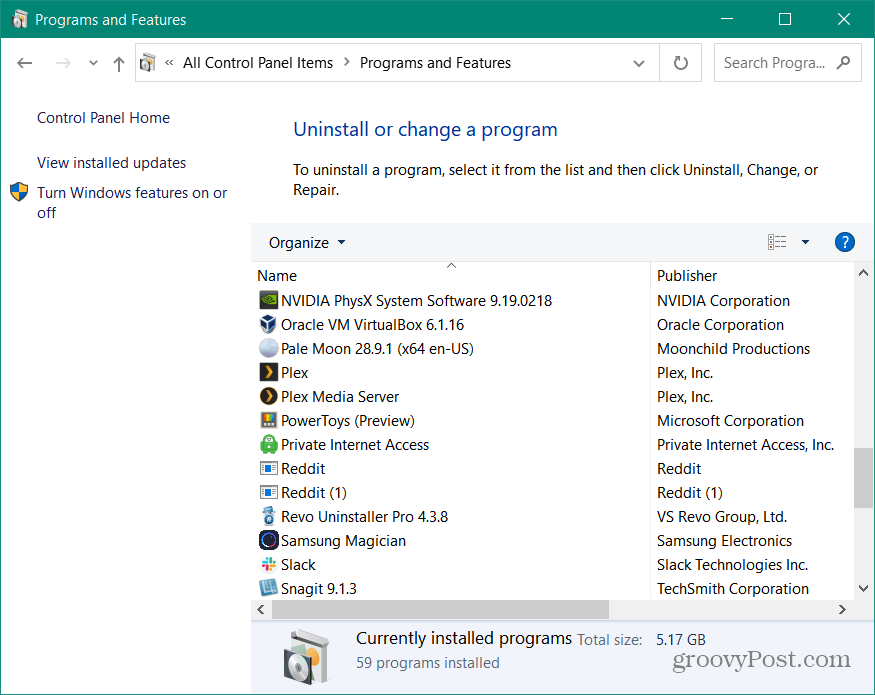
Task: Open the recent locations dropdown arrow
Action: tap(93, 63)
